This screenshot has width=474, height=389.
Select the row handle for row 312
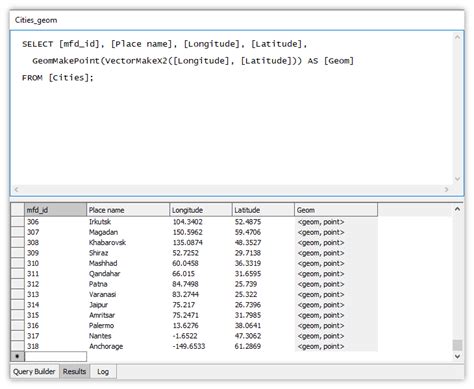[x=17, y=284]
